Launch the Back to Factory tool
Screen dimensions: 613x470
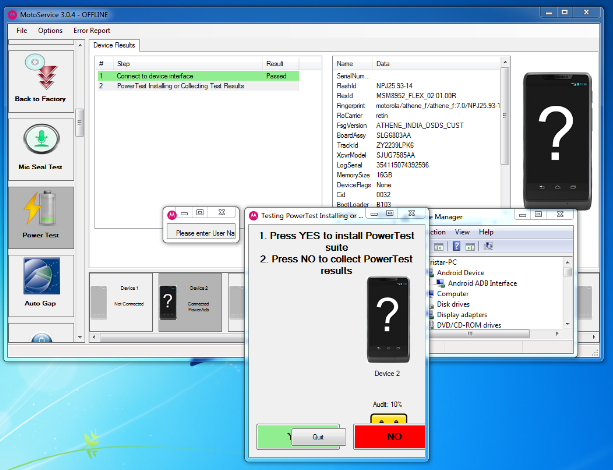[x=41, y=81]
